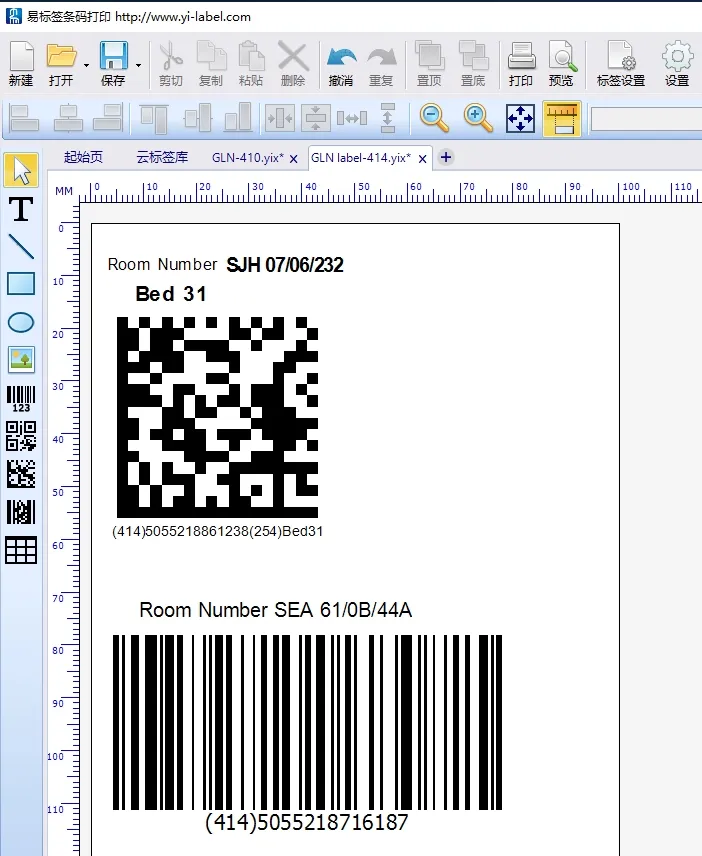This screenshot has height=856, width=702.
Task: Click the align bottom edges icon
Action: [x=239, y=118]
